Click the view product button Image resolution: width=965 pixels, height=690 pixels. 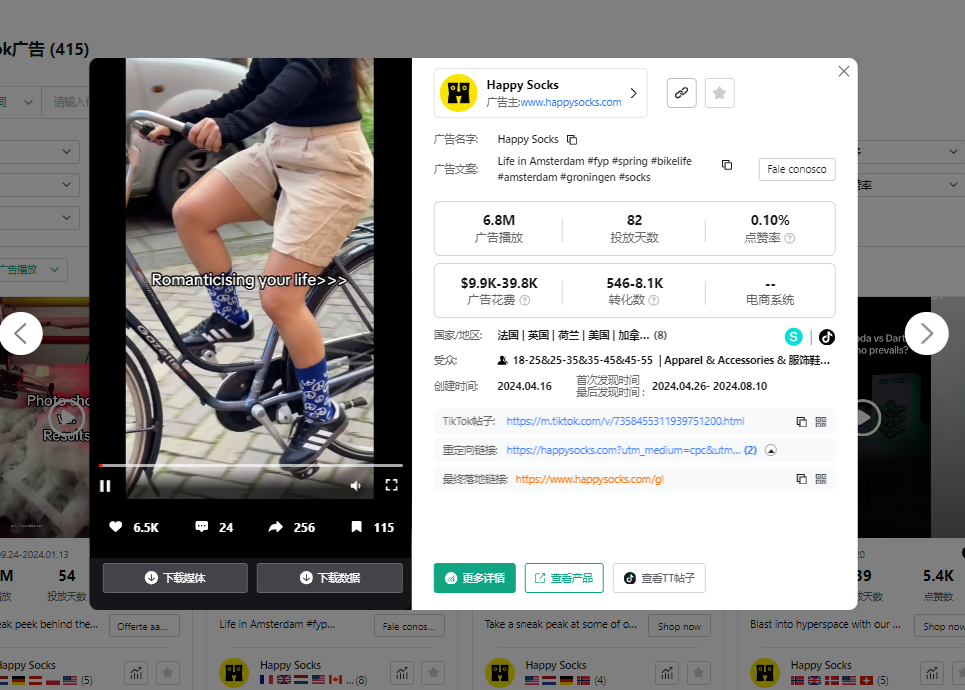tap(564, 578)
